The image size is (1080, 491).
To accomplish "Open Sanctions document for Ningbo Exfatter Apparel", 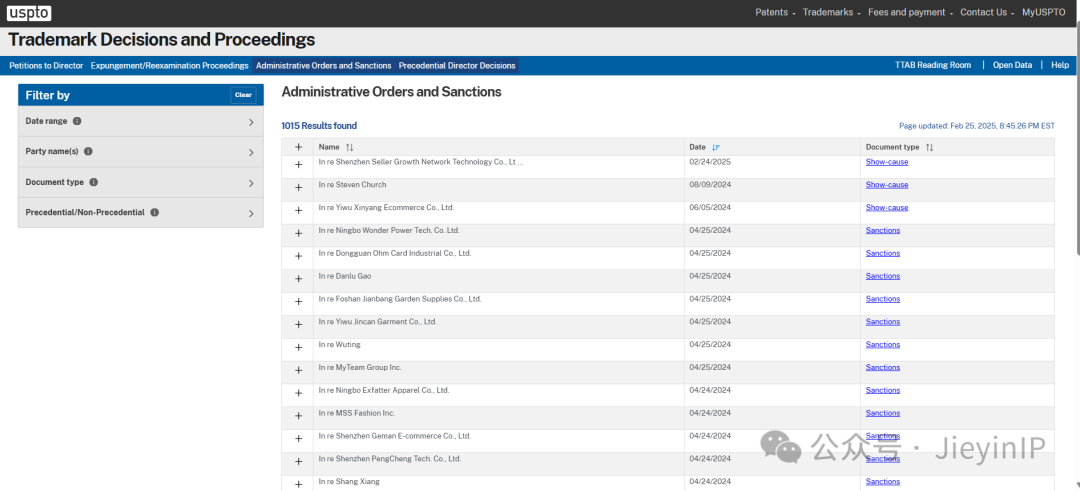I will pos(882,390).
